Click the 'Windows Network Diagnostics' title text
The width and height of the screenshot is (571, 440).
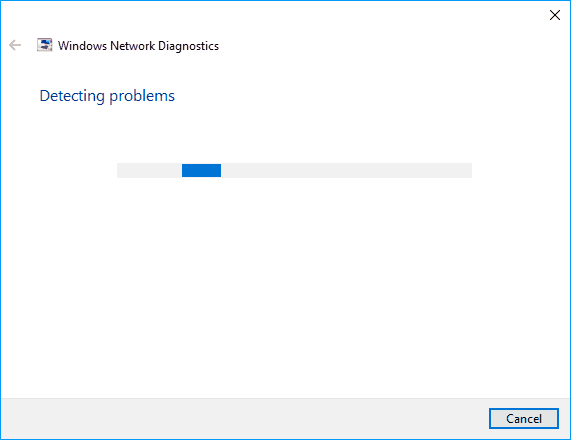(138, 46)
